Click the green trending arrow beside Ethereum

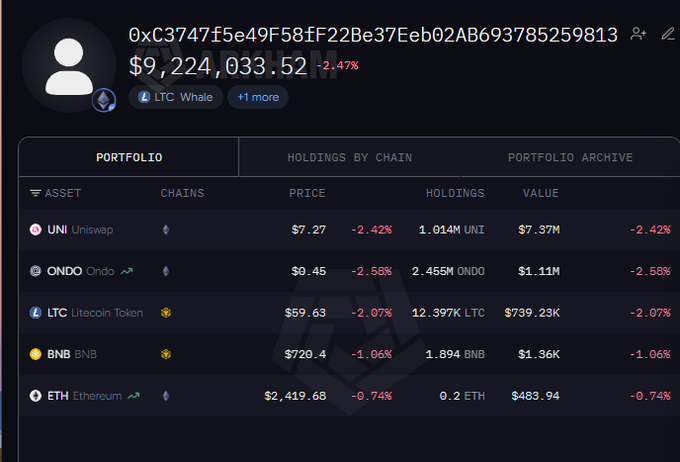click(134, 396)
